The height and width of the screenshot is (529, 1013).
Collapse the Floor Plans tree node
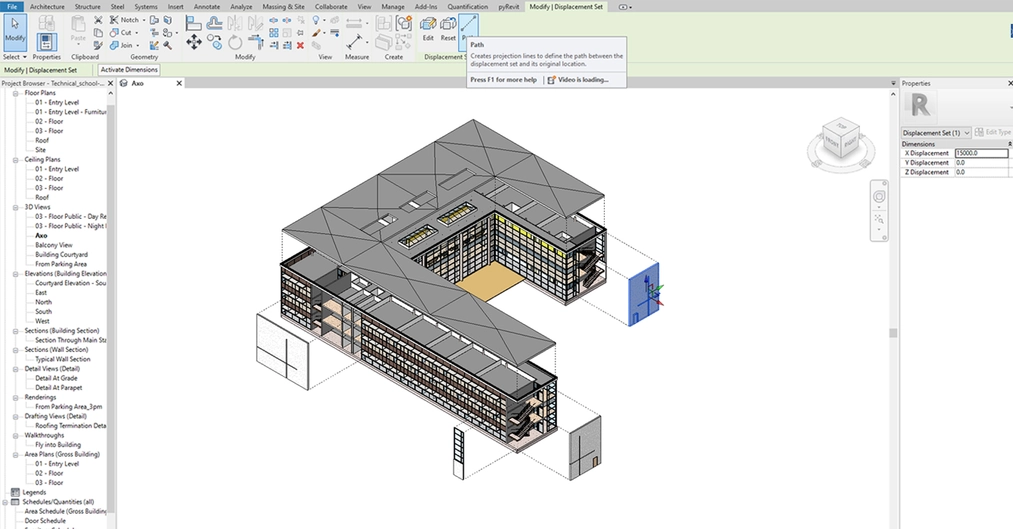click(16, 93)
